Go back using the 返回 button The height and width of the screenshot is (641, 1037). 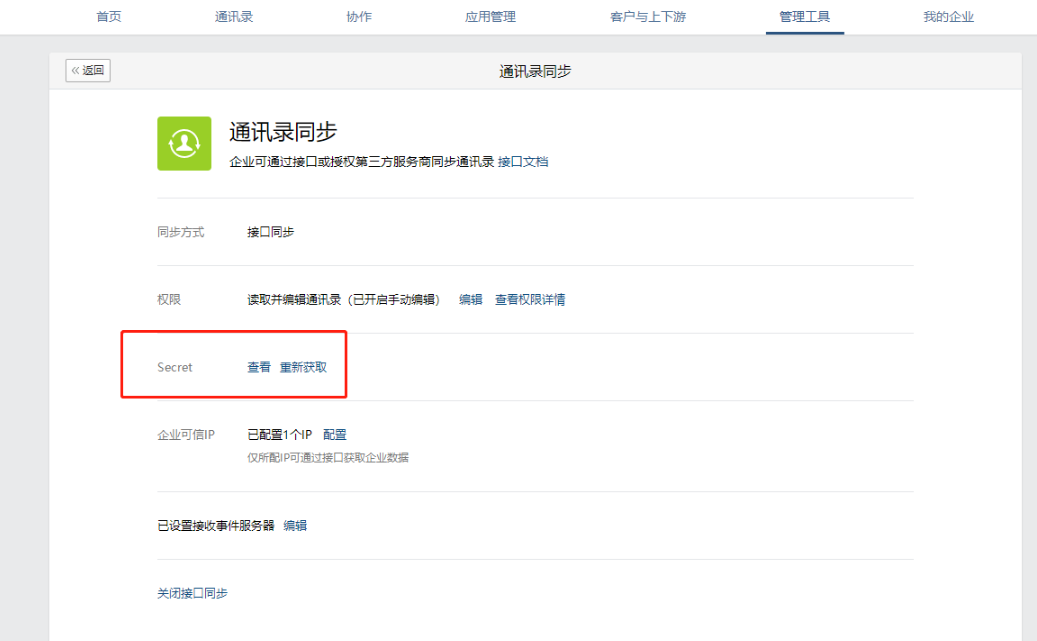[x=88, y=70]
